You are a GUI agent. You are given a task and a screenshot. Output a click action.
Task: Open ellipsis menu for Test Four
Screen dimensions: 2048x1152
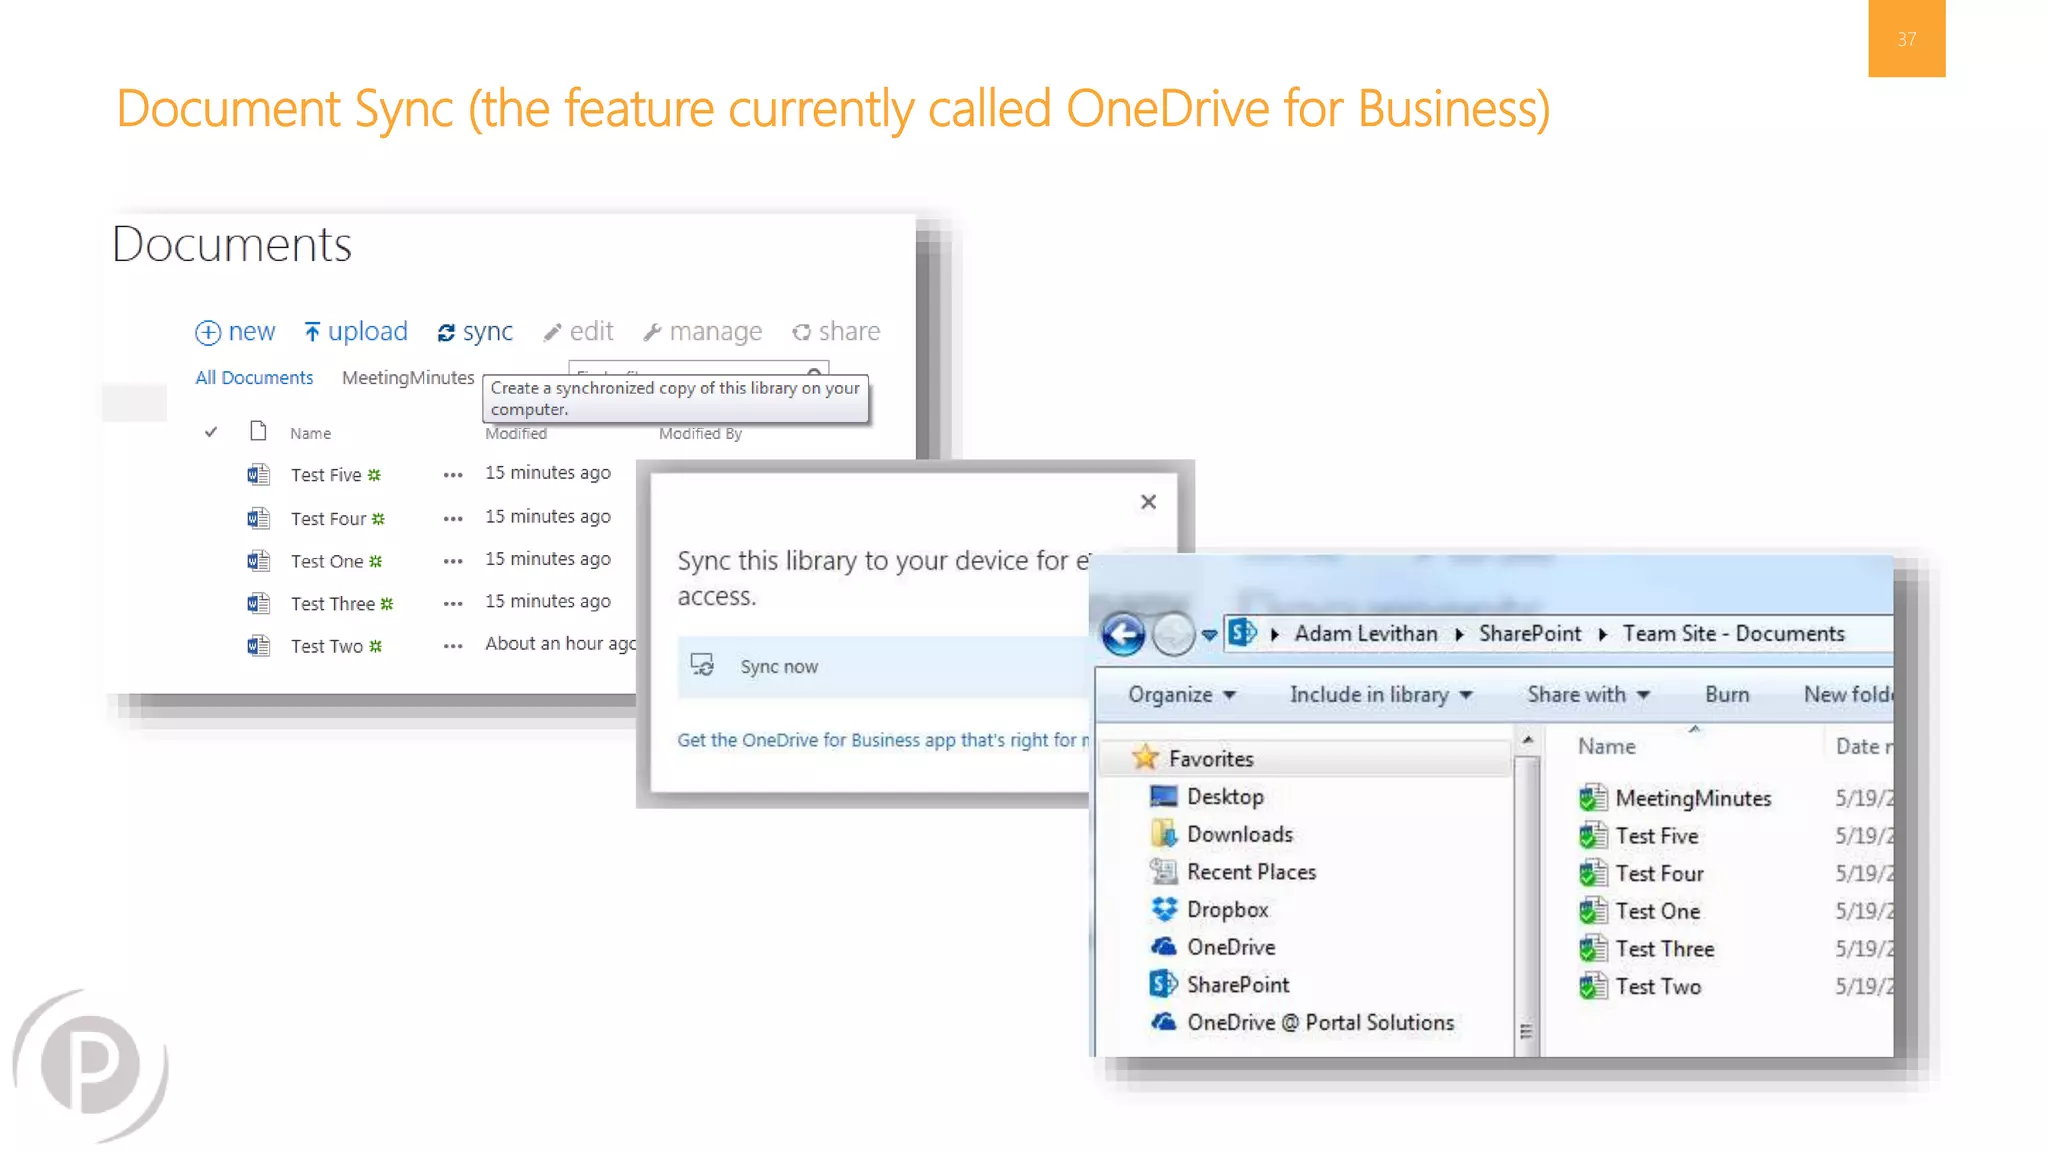(x=453, y=519)
